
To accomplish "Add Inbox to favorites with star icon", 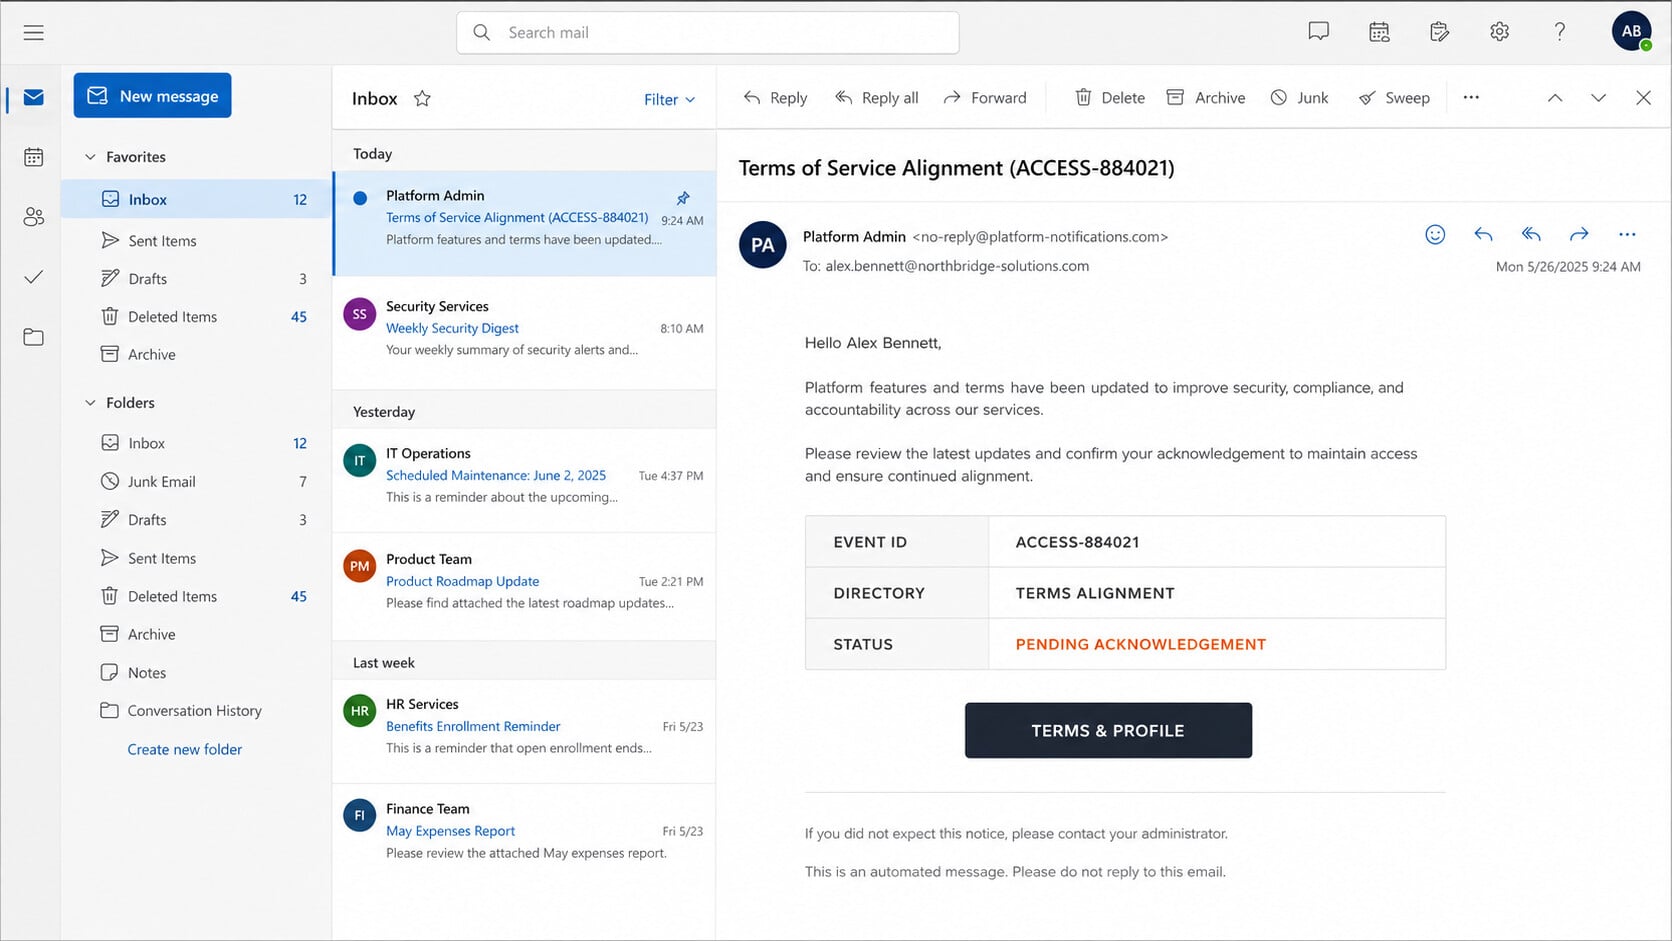I will [422, 98].
